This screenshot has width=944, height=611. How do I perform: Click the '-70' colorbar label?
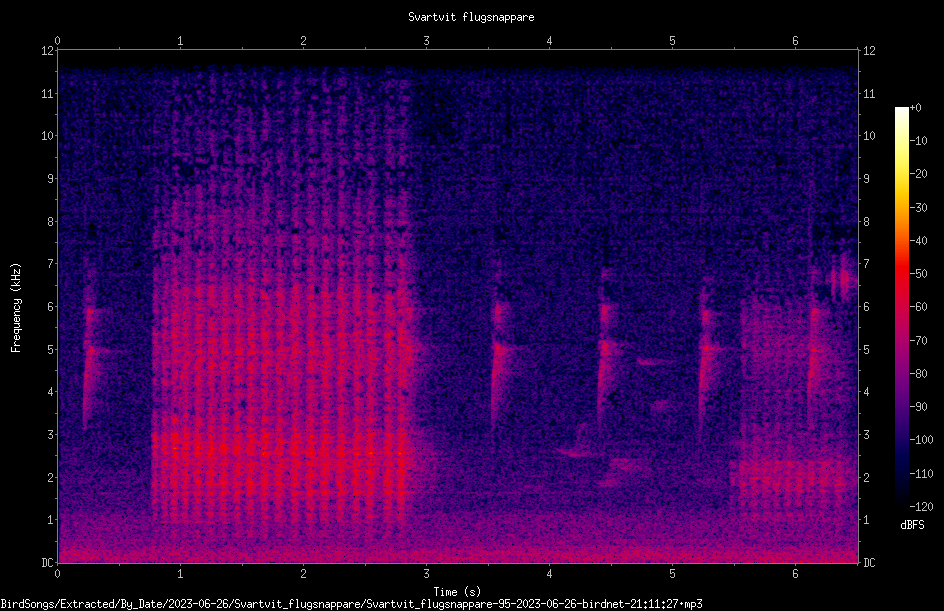pos(918,341)
